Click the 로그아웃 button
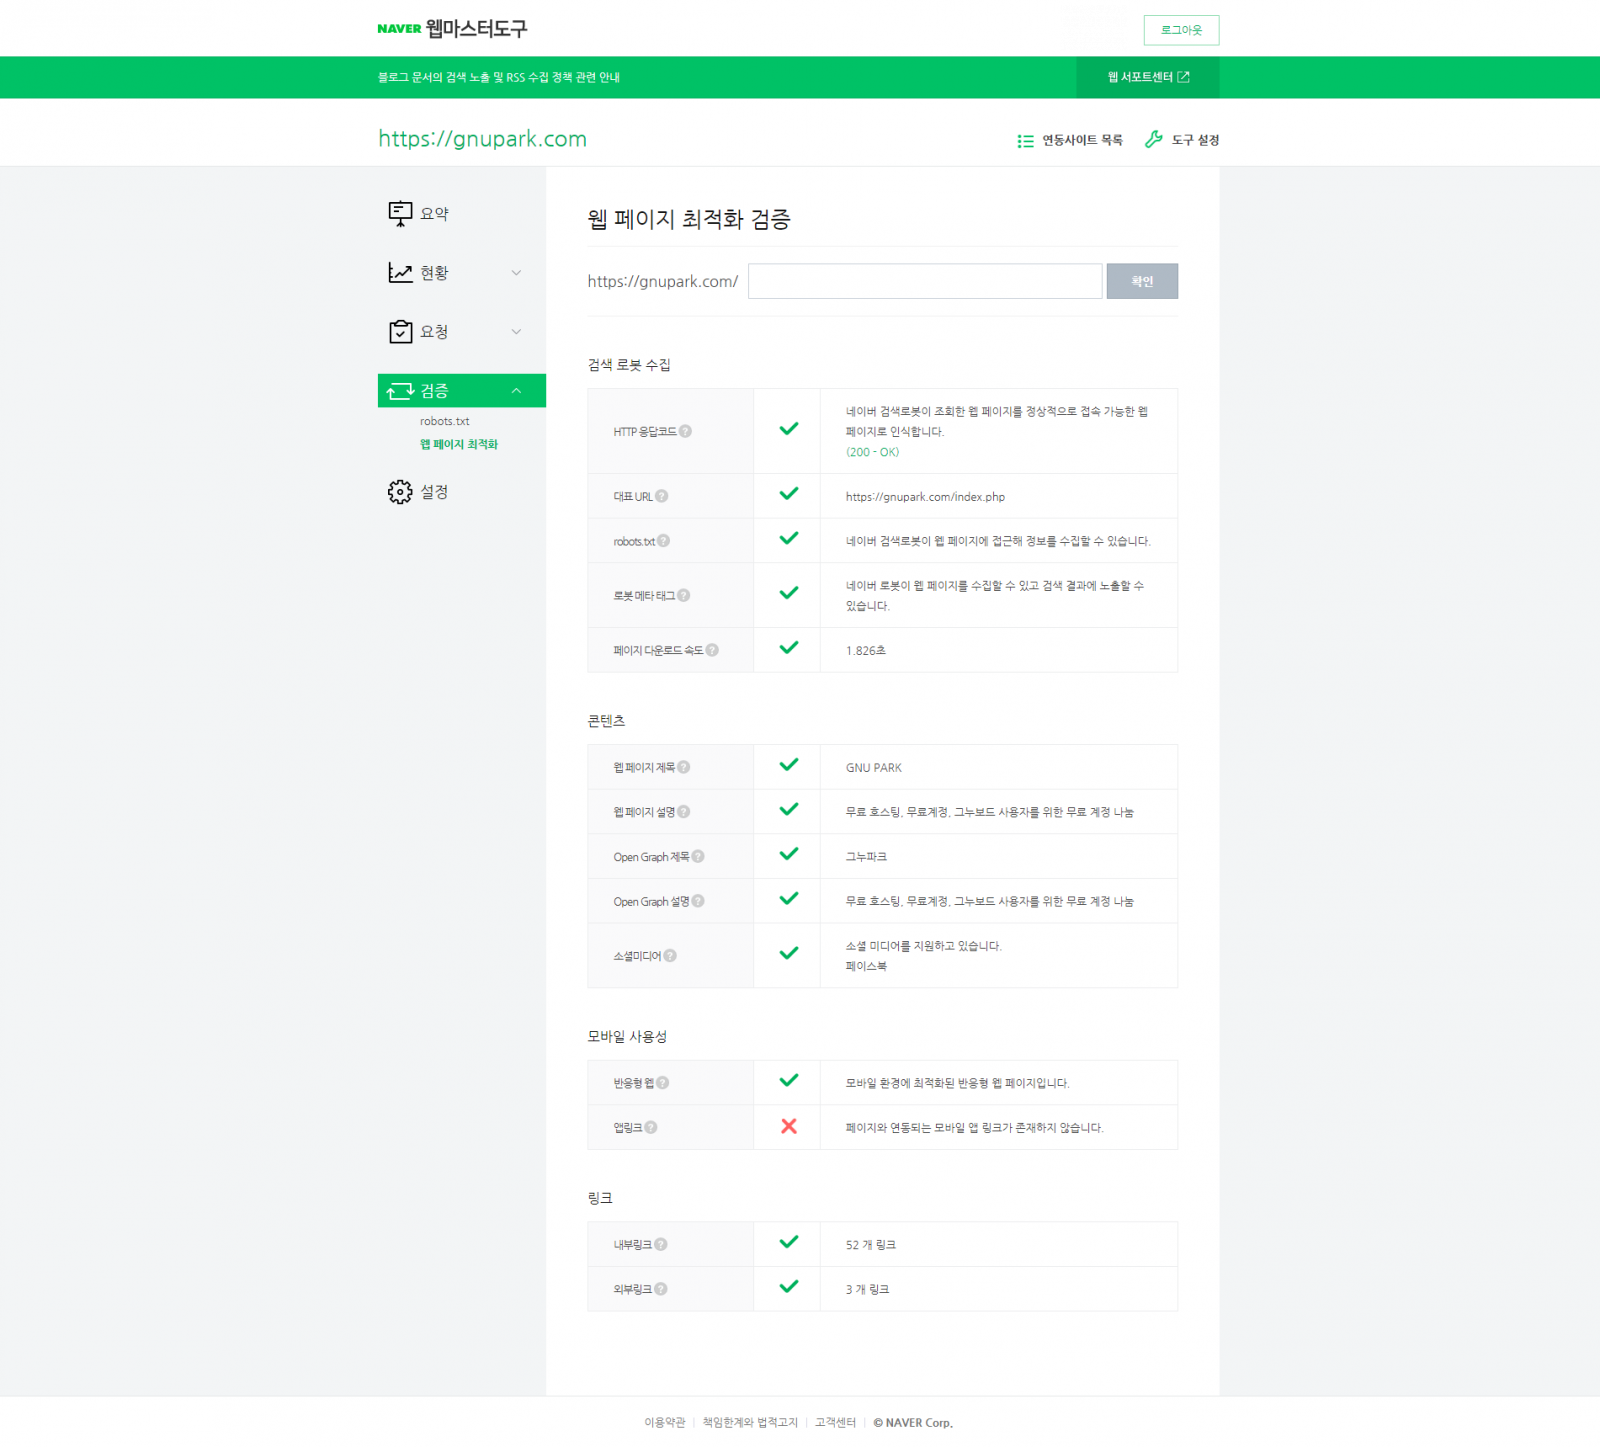Image resolution: width=1600 pixels, height=1447 pixels. pyautogui.click(x=1181, y=31)
